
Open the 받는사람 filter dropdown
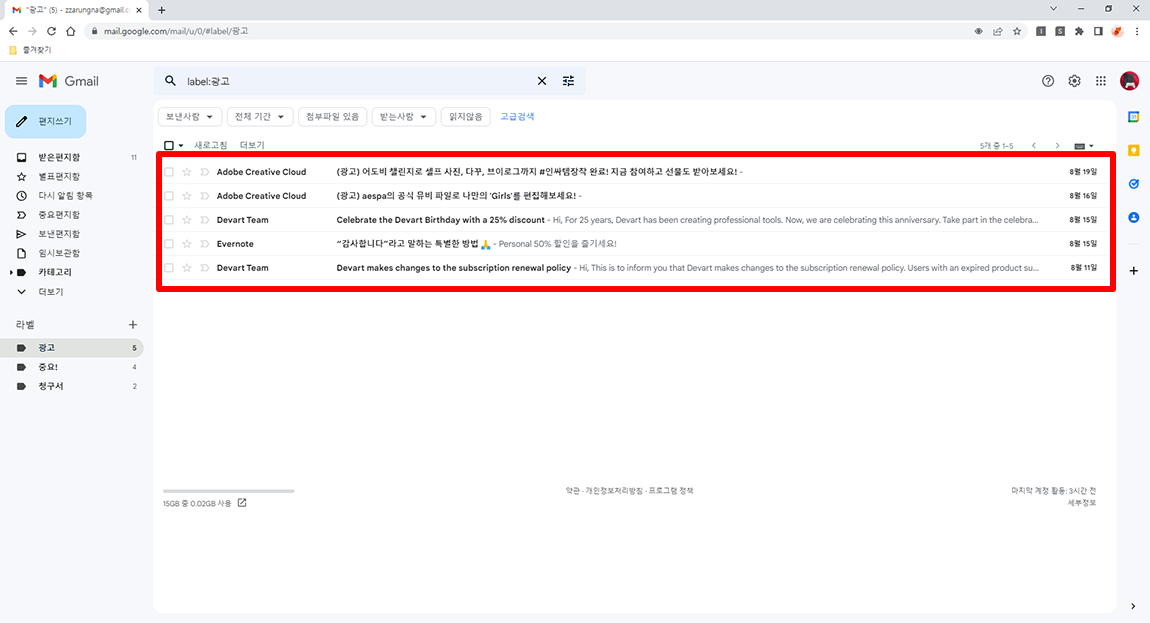point(403,117)
